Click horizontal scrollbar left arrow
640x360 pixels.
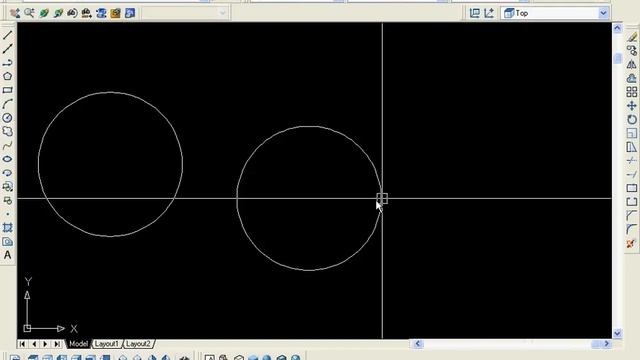pyautogui.click(x=418, y=344)
